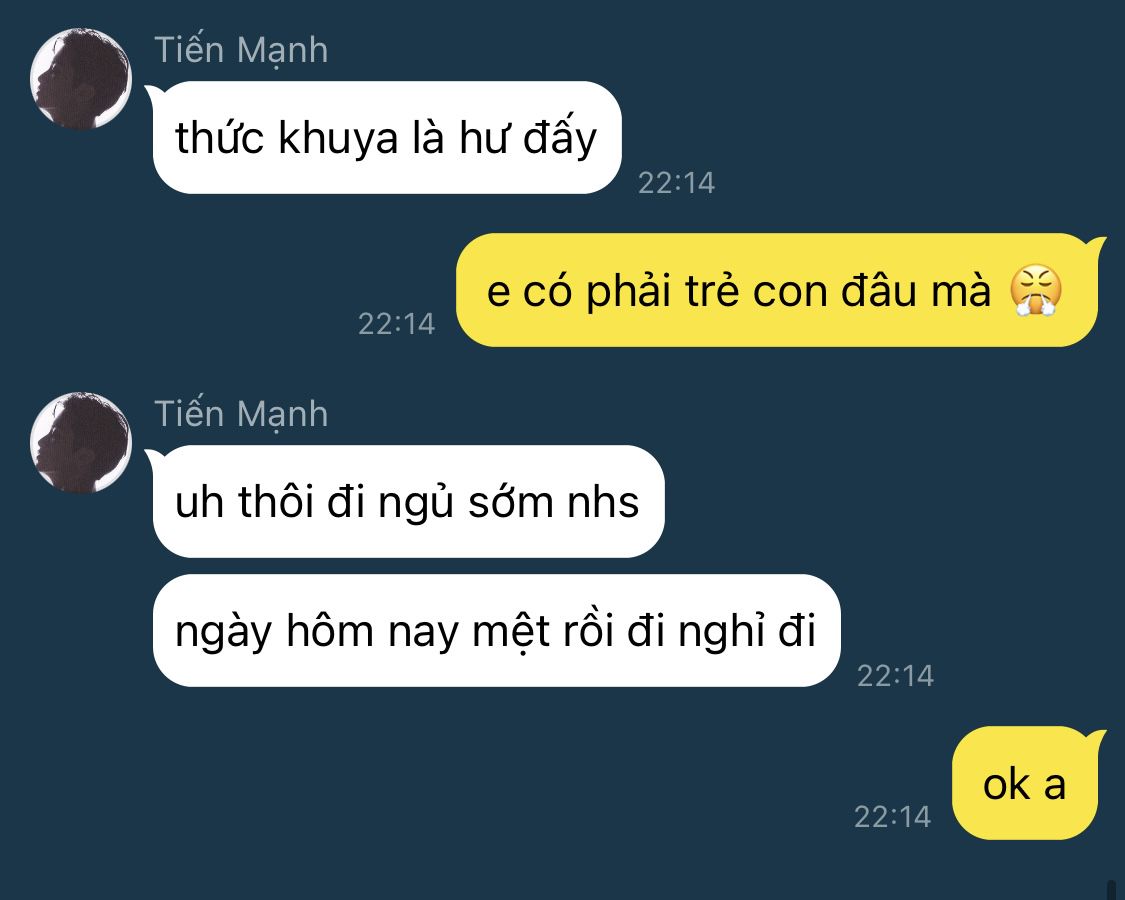Click the word 'khuya' in first message
The image size is (1125, 900).
point(338,138)
